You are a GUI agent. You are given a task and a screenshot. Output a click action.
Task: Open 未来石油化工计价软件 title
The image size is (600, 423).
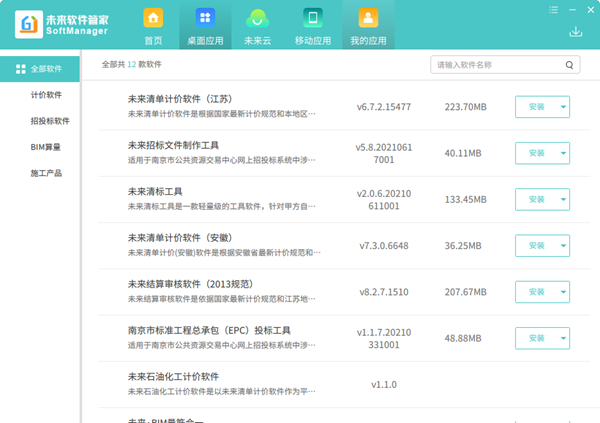pos(173,377)
